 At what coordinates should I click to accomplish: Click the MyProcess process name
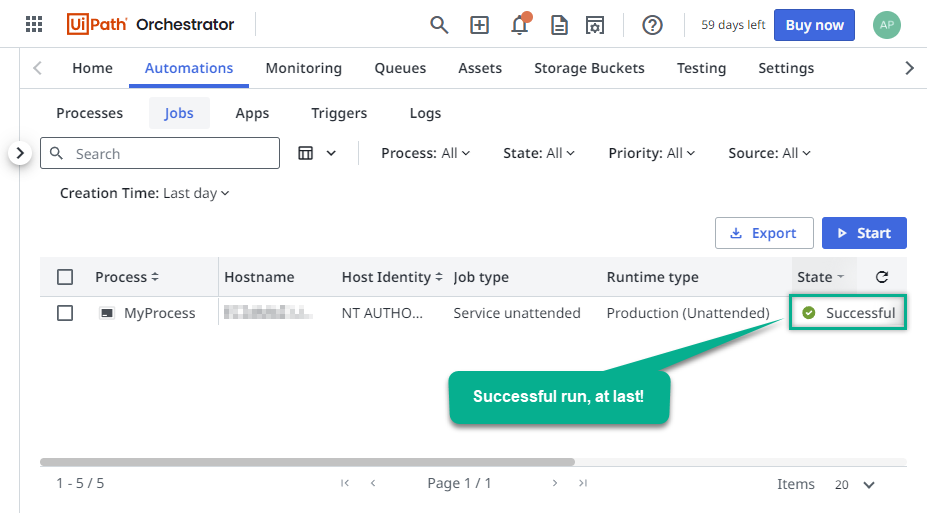tap(160, 313)
